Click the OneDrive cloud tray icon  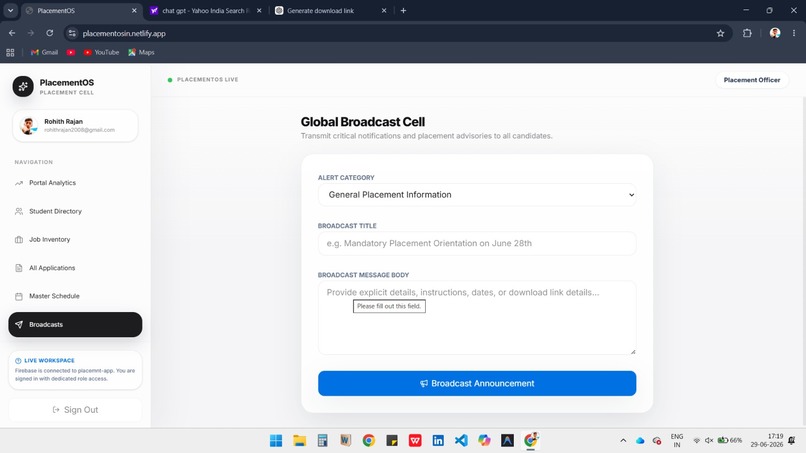pos(640,441)
